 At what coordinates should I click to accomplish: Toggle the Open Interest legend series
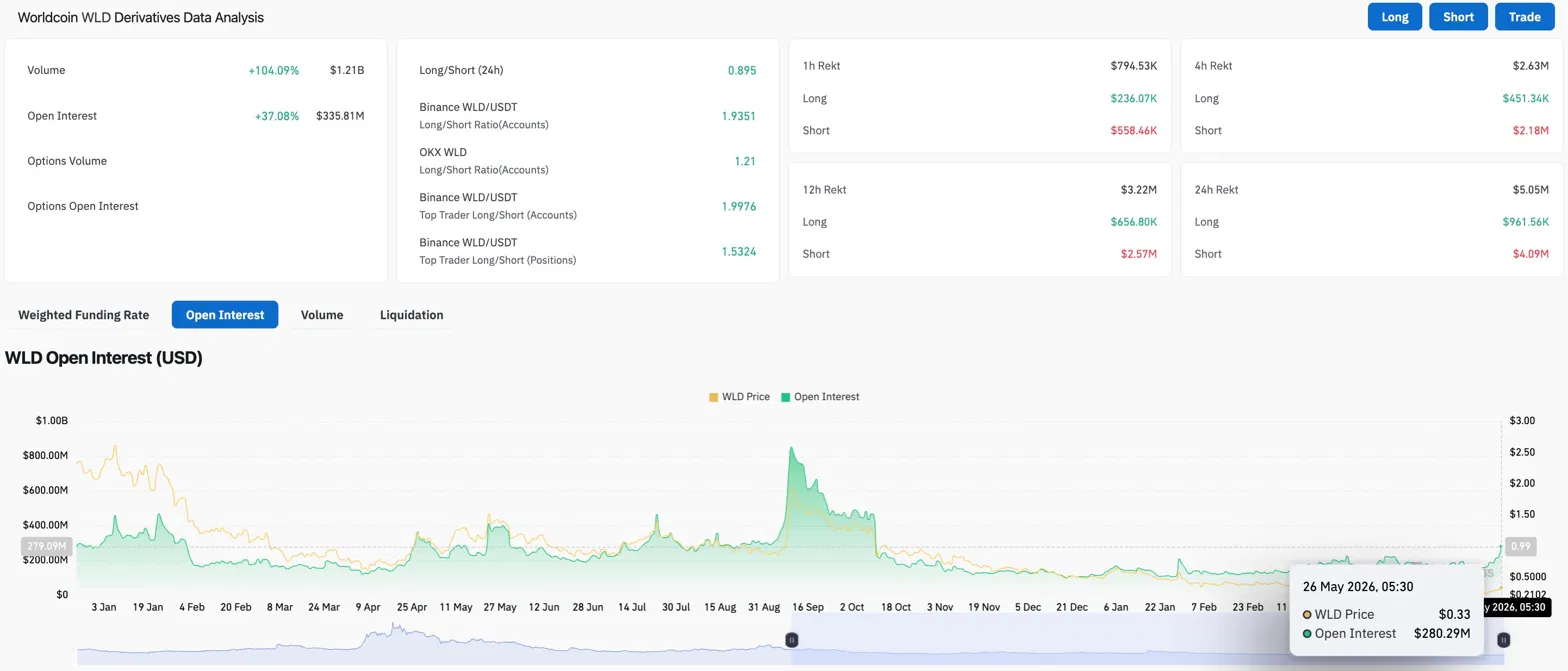(x=820, y=397)
